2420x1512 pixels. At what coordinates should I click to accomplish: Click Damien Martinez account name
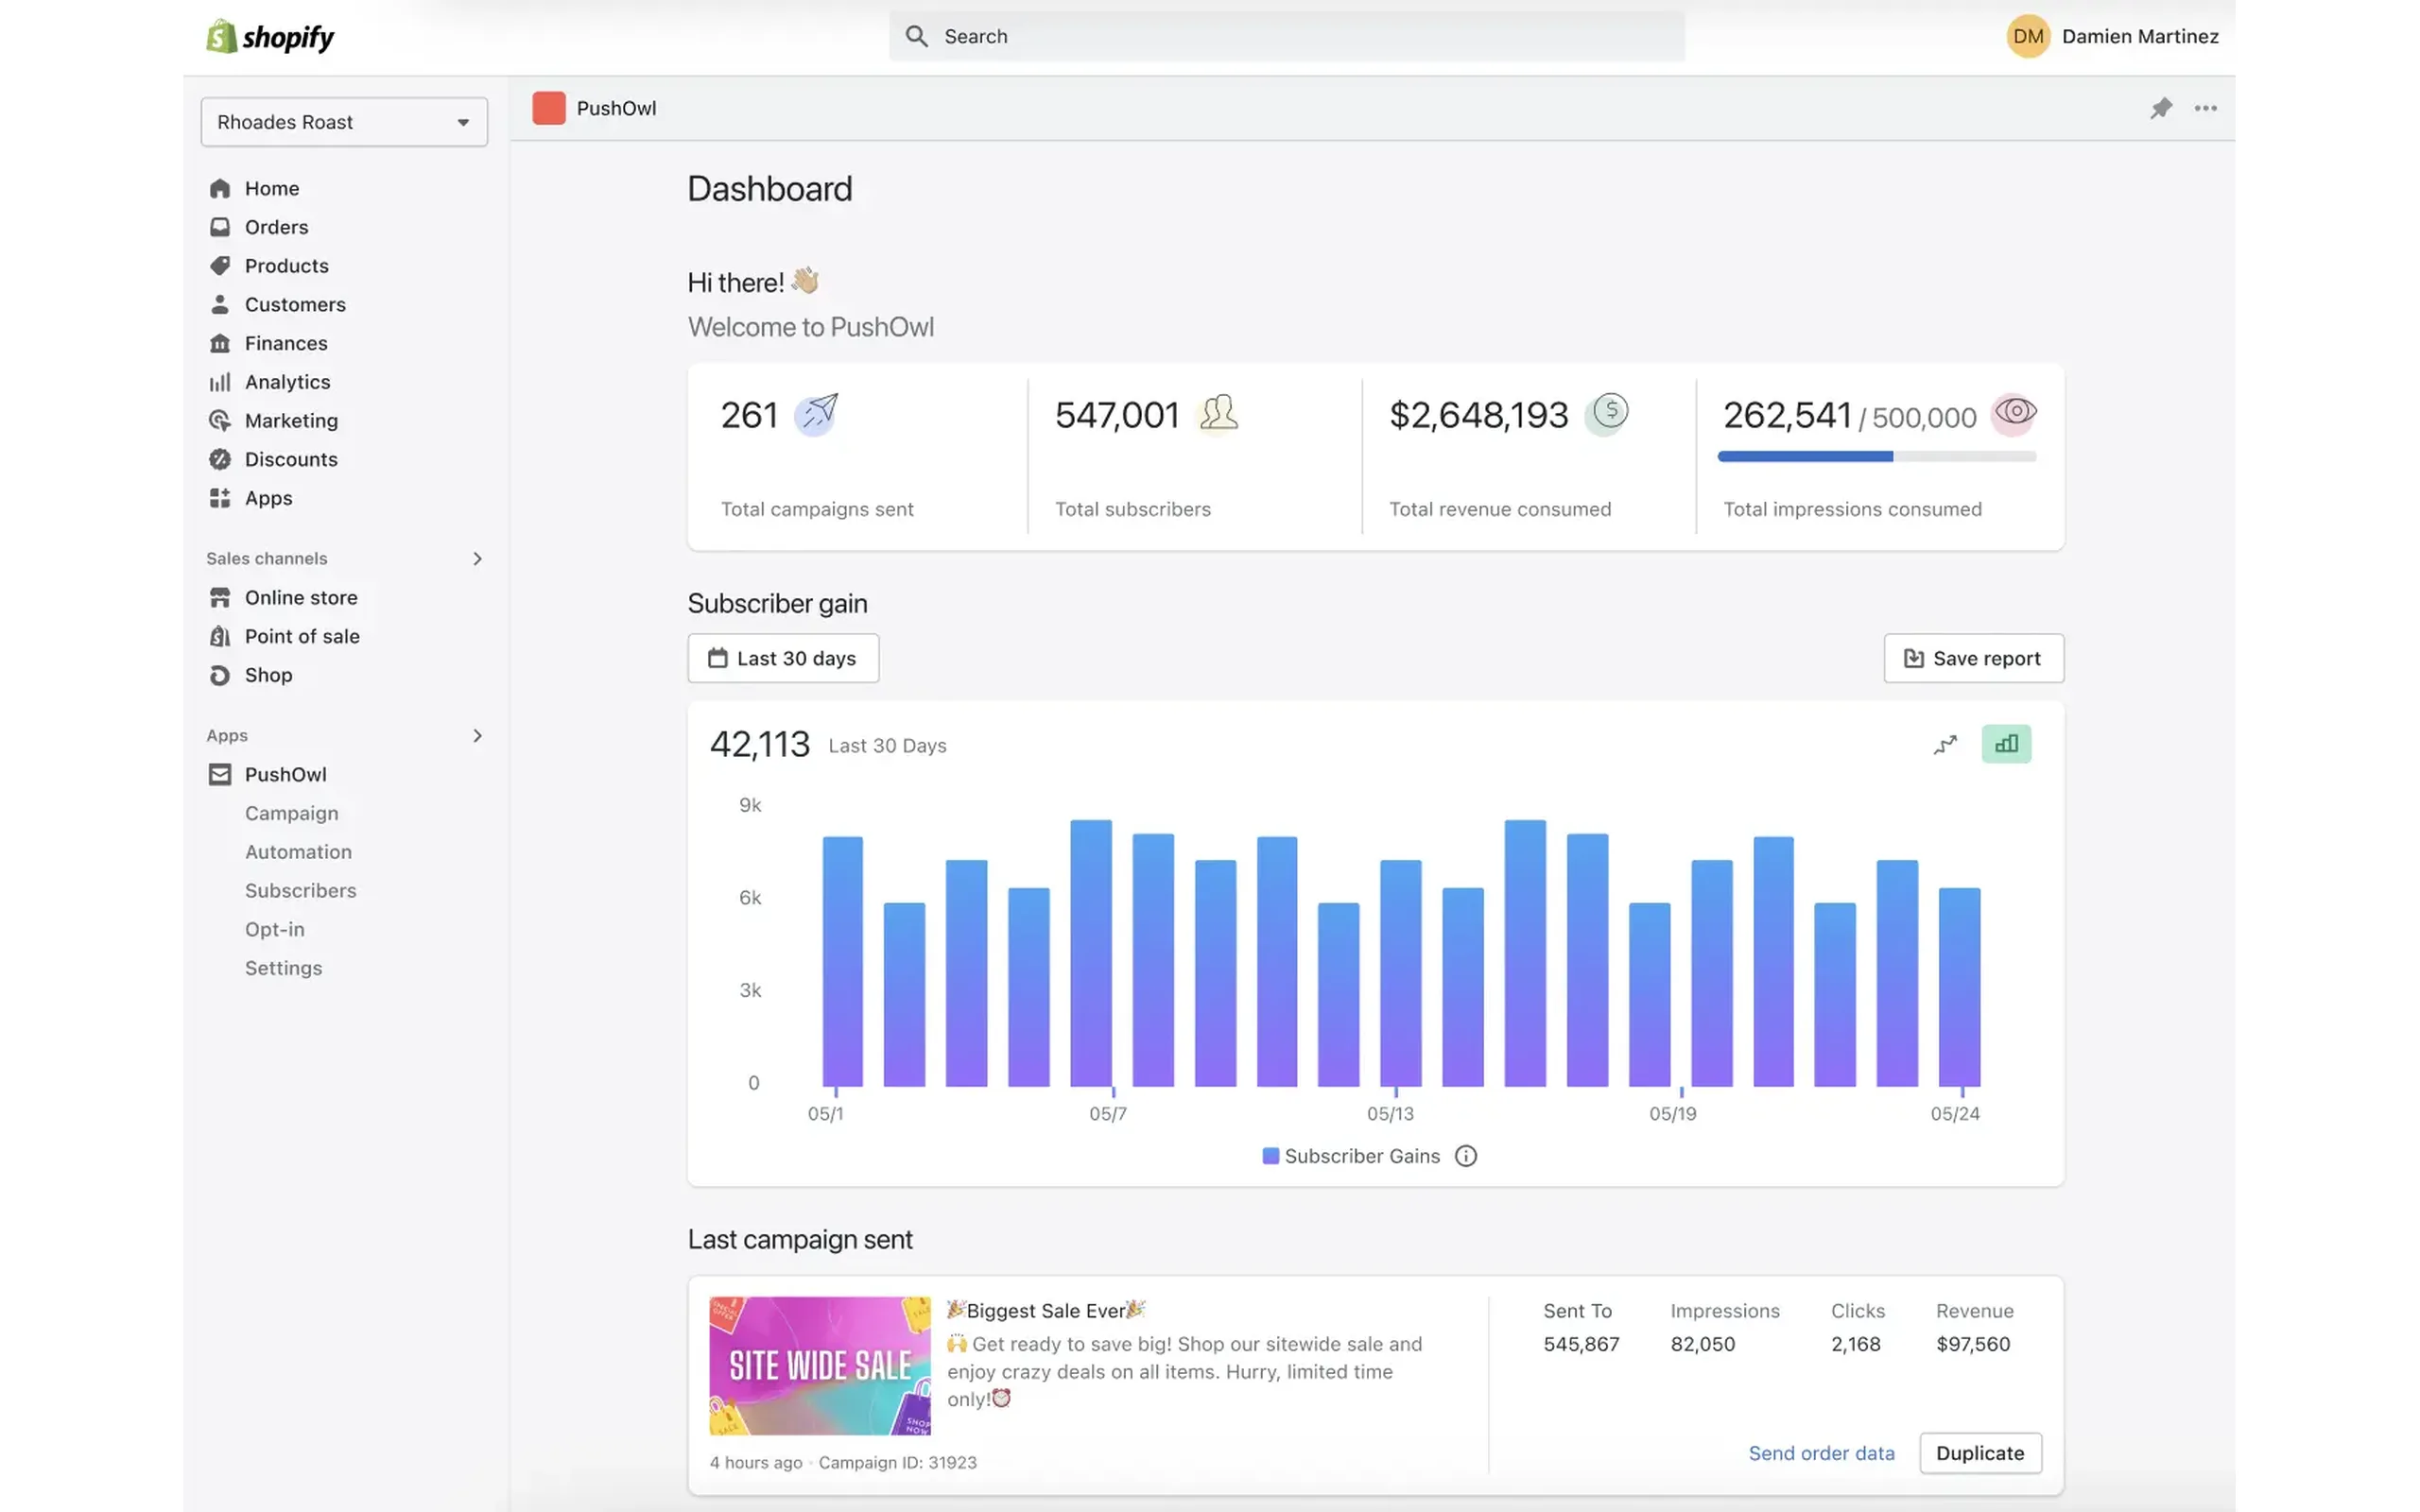[x=2140, y=36]
